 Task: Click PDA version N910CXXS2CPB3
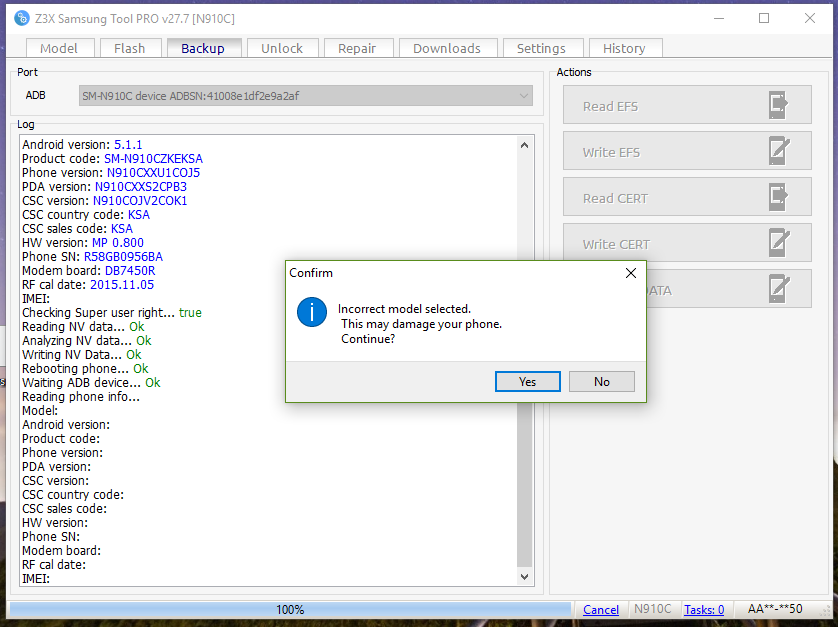(x=141, y=187)
